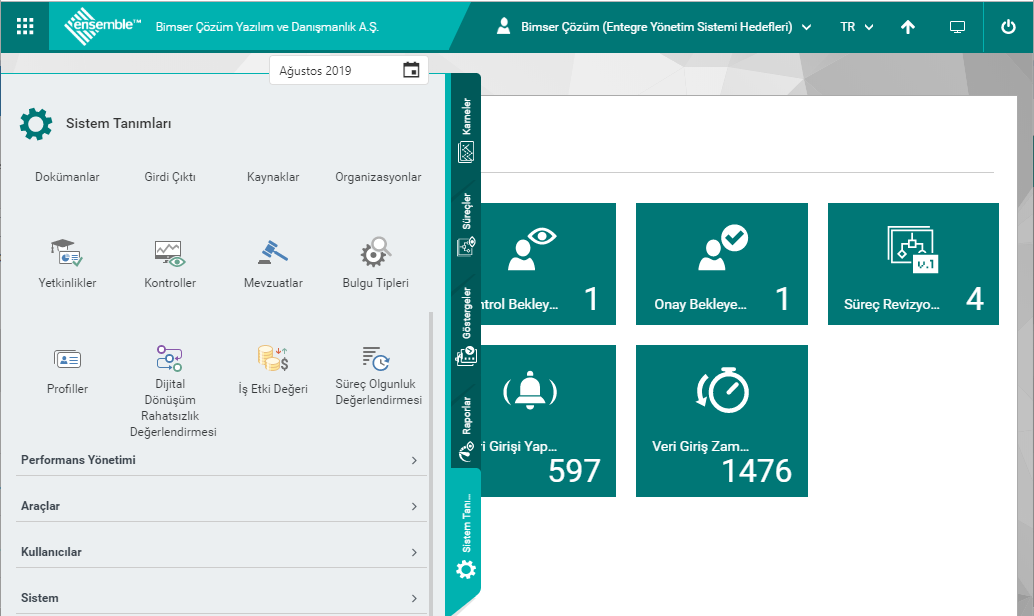Click the Mevzuatlar gavel icon
Viewport: 1034px width, 616px height.
[x=273, y=250]
